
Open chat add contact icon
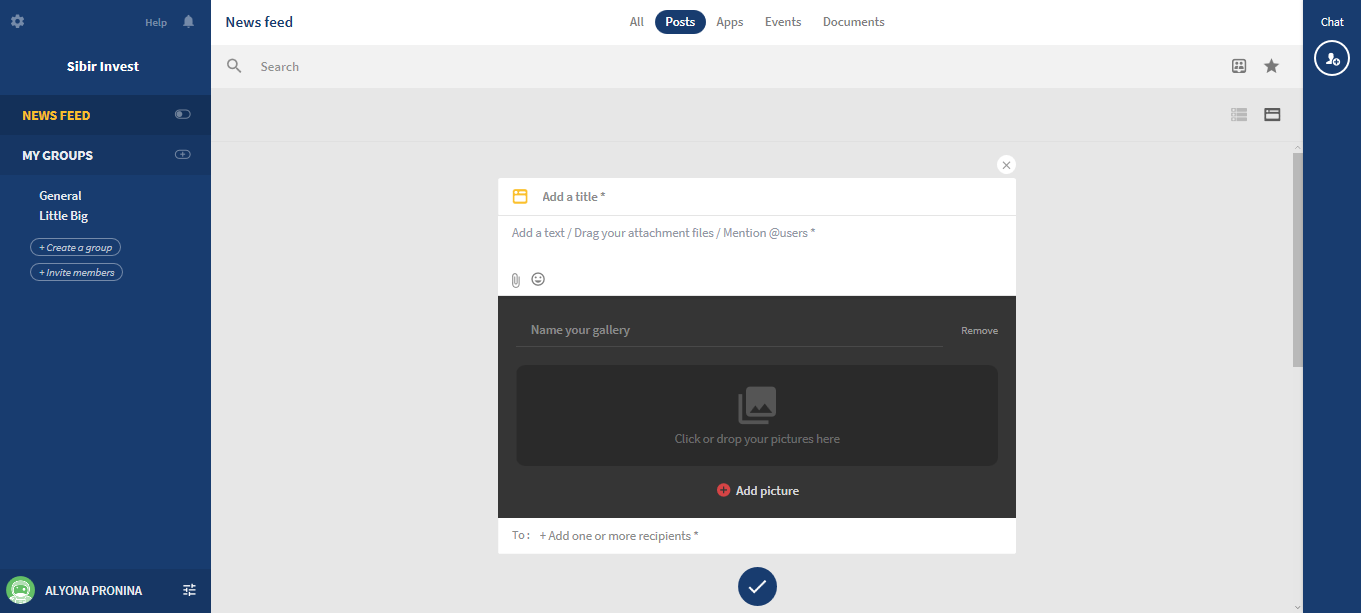pyautogui.click(x=1332, y=58)
